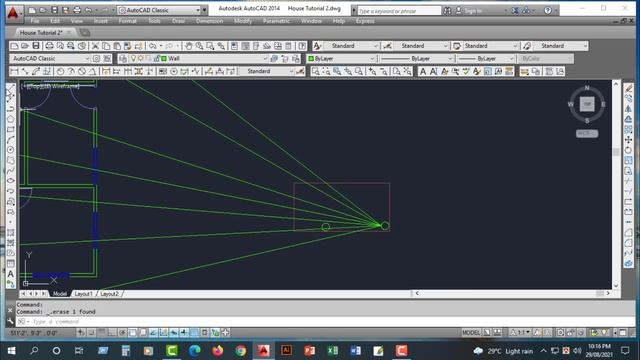Click the green ByLayer color swatch
This screenshot has width=640, height=360.
pyautogui.click(x=311, y=59)
